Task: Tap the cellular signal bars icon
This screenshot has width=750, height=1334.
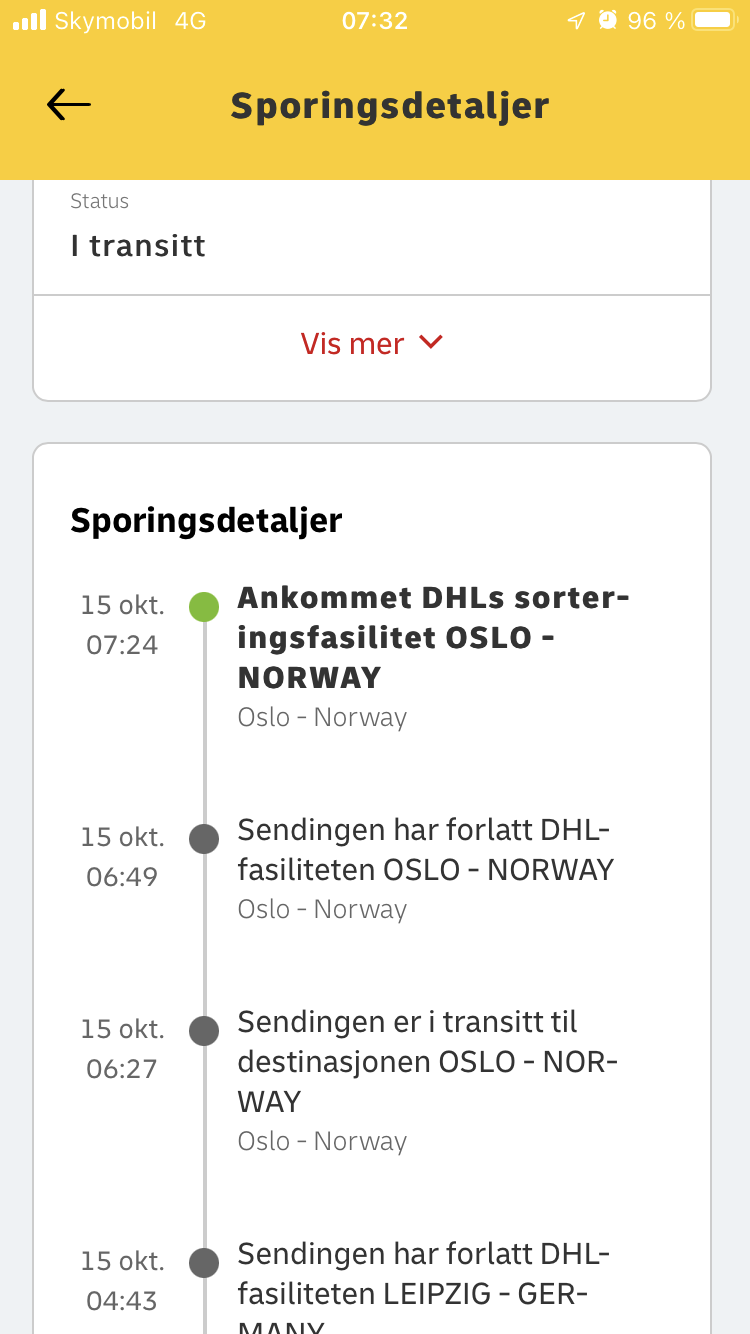Action: click(29, 20)
